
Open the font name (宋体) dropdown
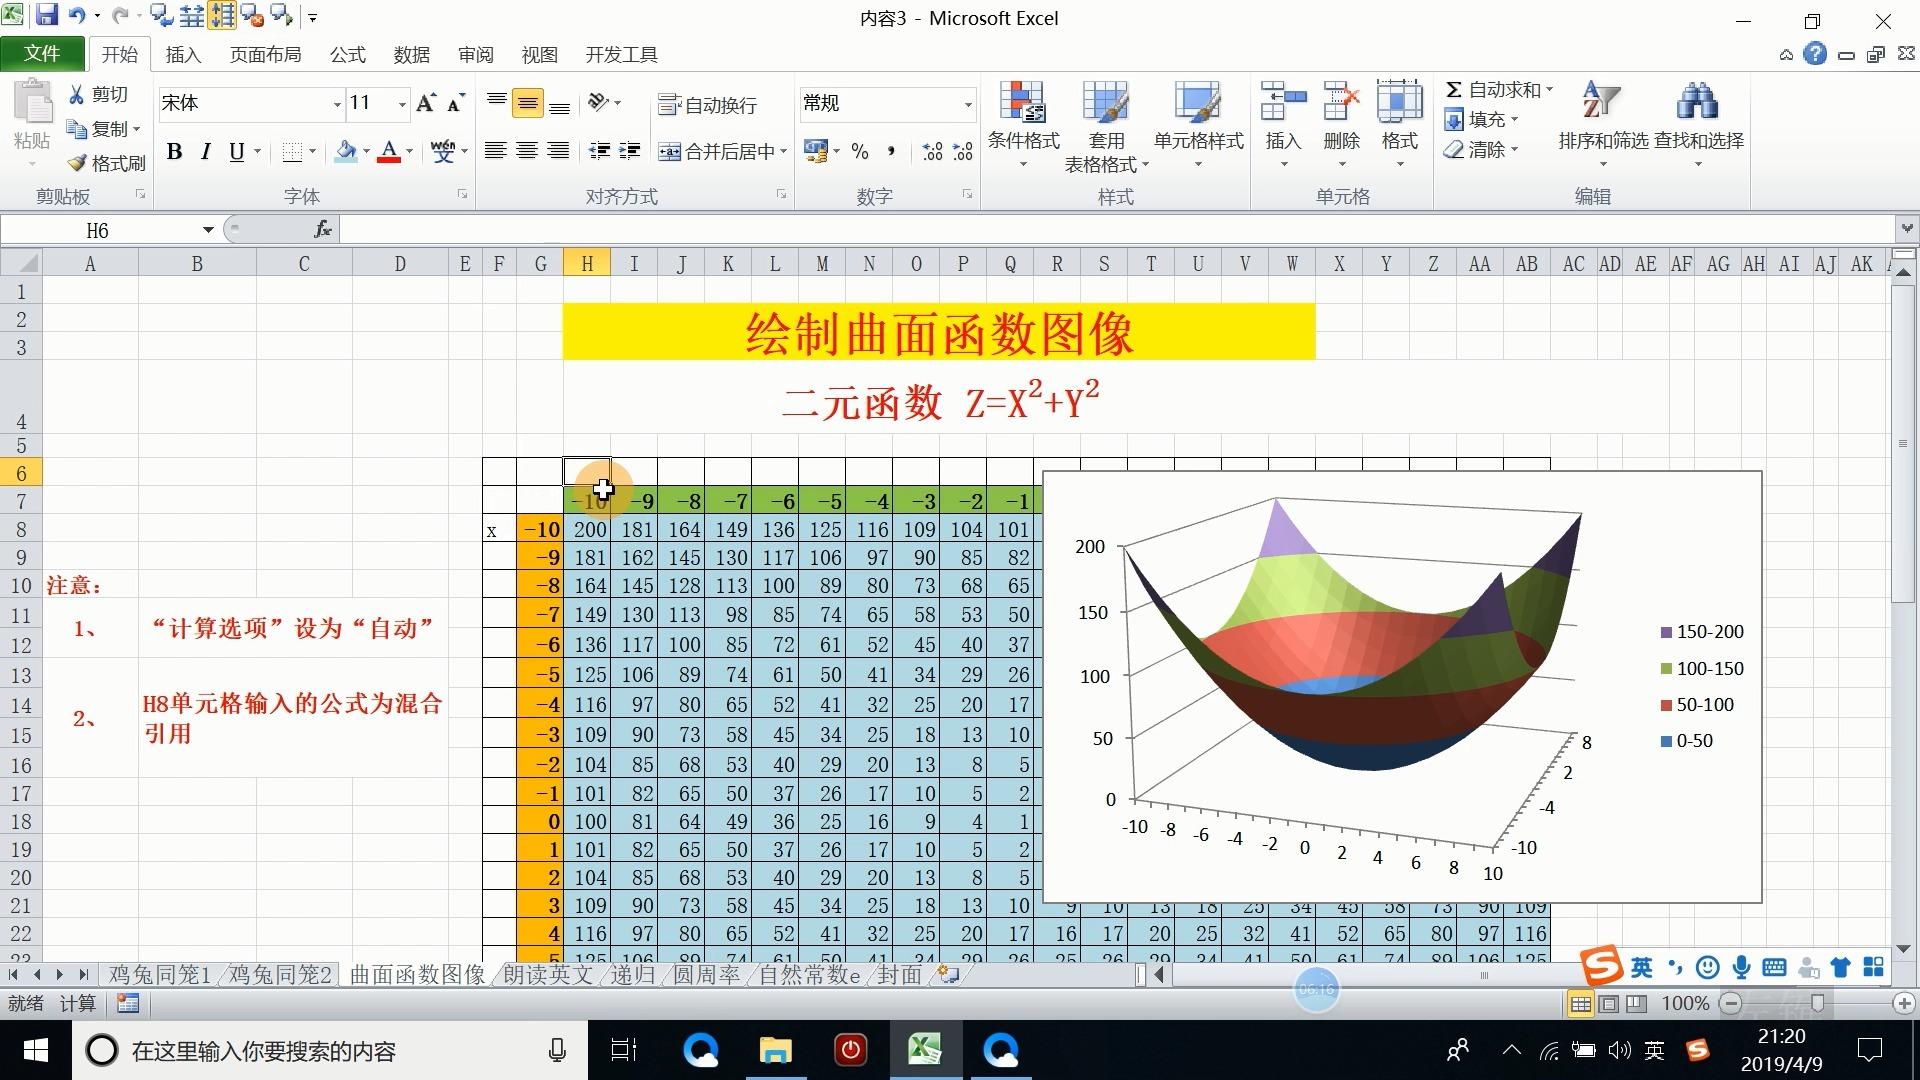337,104
